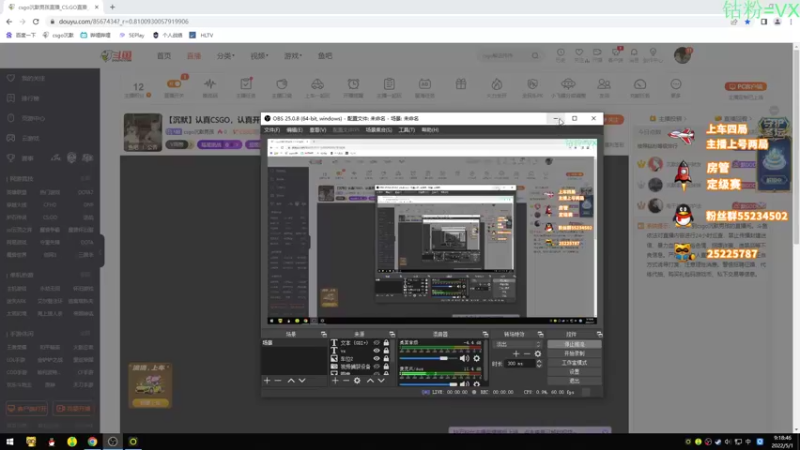Reload the page in Chrome
This screenshot has width=800, height=450.
pos(36,21)
